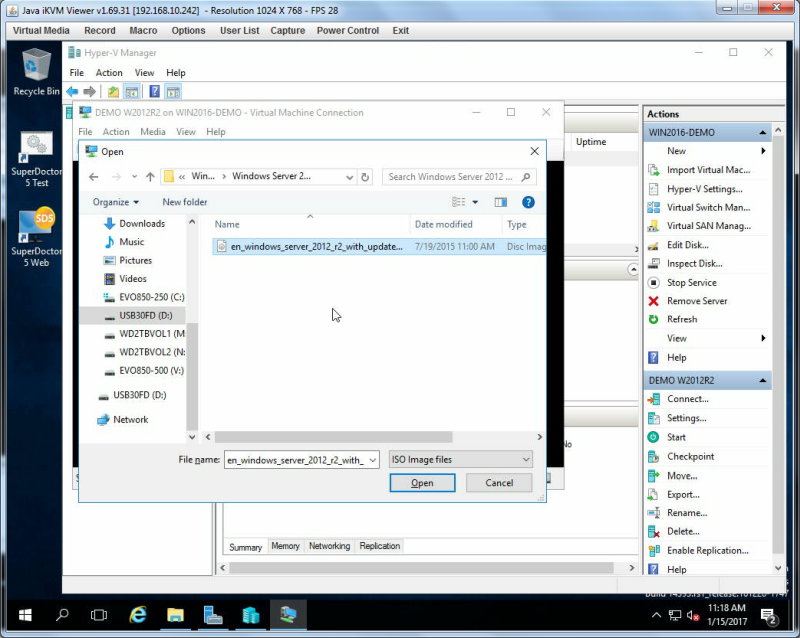Screen dimensions: 800x638
Task: Select SuperDoctor 5 Test desktop icon
Action: [36, 159]
